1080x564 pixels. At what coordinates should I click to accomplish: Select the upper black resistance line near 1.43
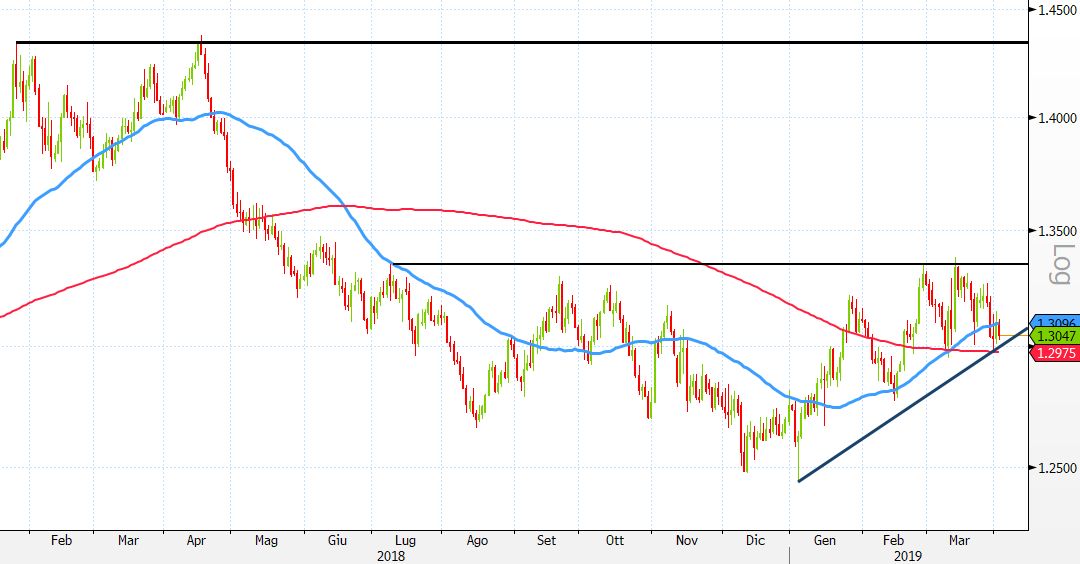click(522, 43)
